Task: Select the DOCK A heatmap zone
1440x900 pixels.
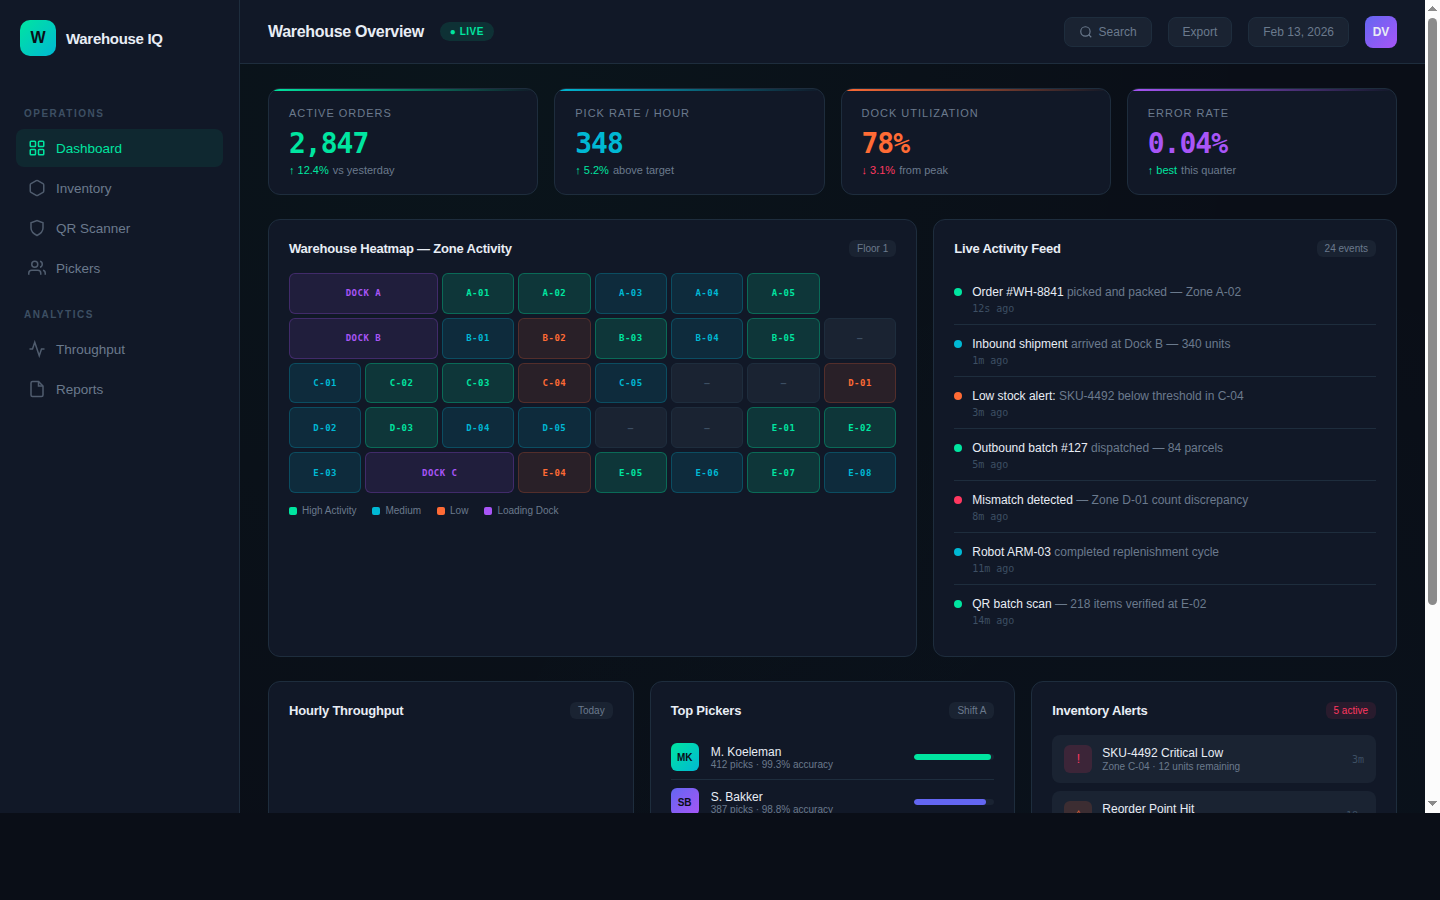Action: pos(363,293)
